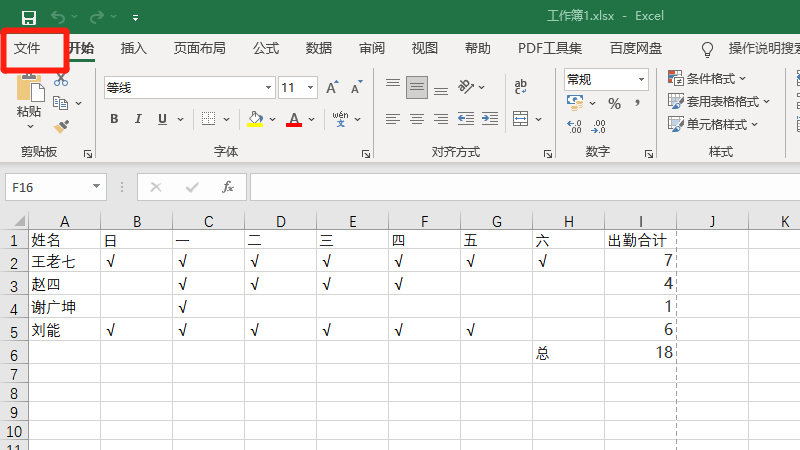Open the PDF工具集 tab
800x450 pixels.
tap(550, 48)
